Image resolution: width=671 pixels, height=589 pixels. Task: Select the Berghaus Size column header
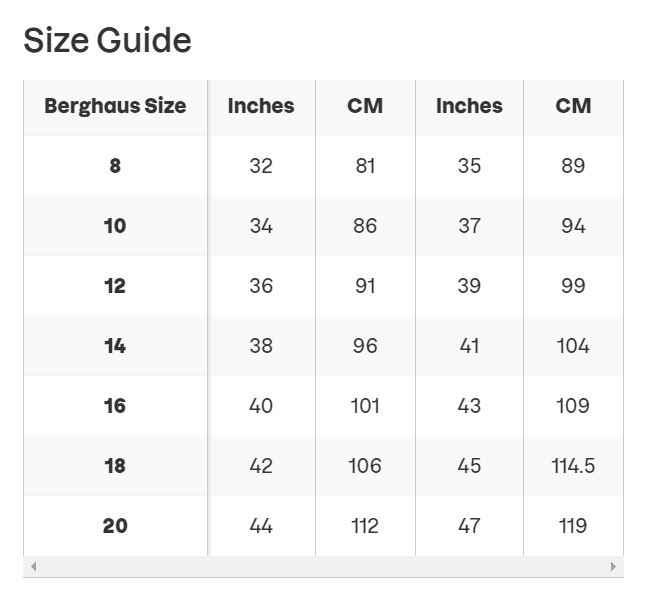(115, 106)
